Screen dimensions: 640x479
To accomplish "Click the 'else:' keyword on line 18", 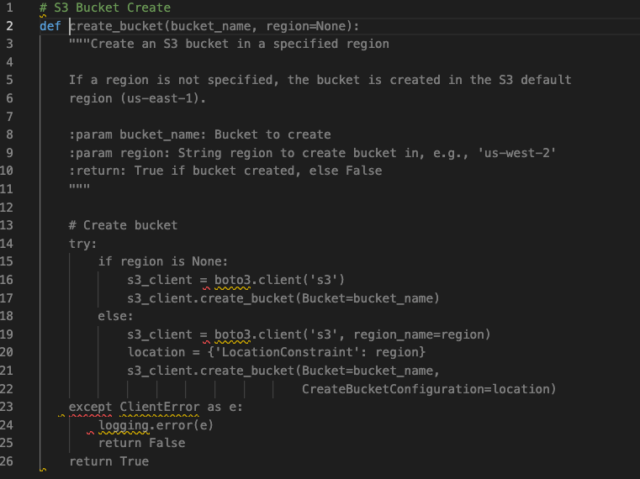I will 116,316.
